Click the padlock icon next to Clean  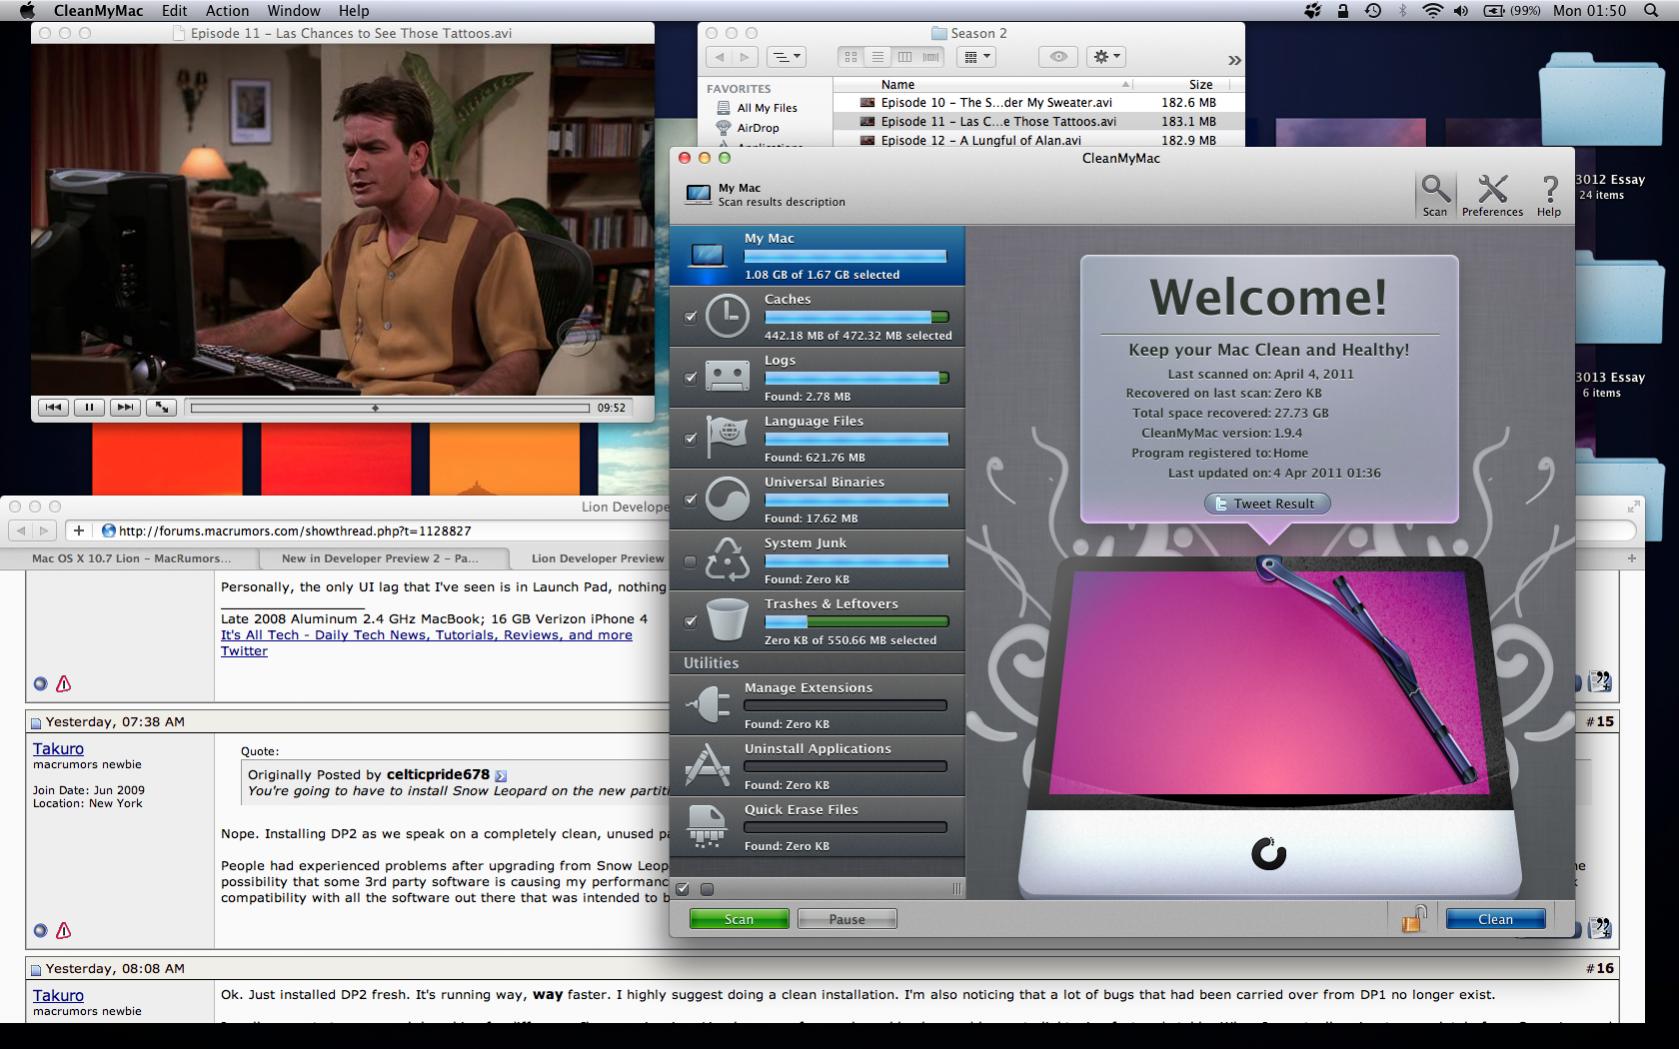point(1413,918)
